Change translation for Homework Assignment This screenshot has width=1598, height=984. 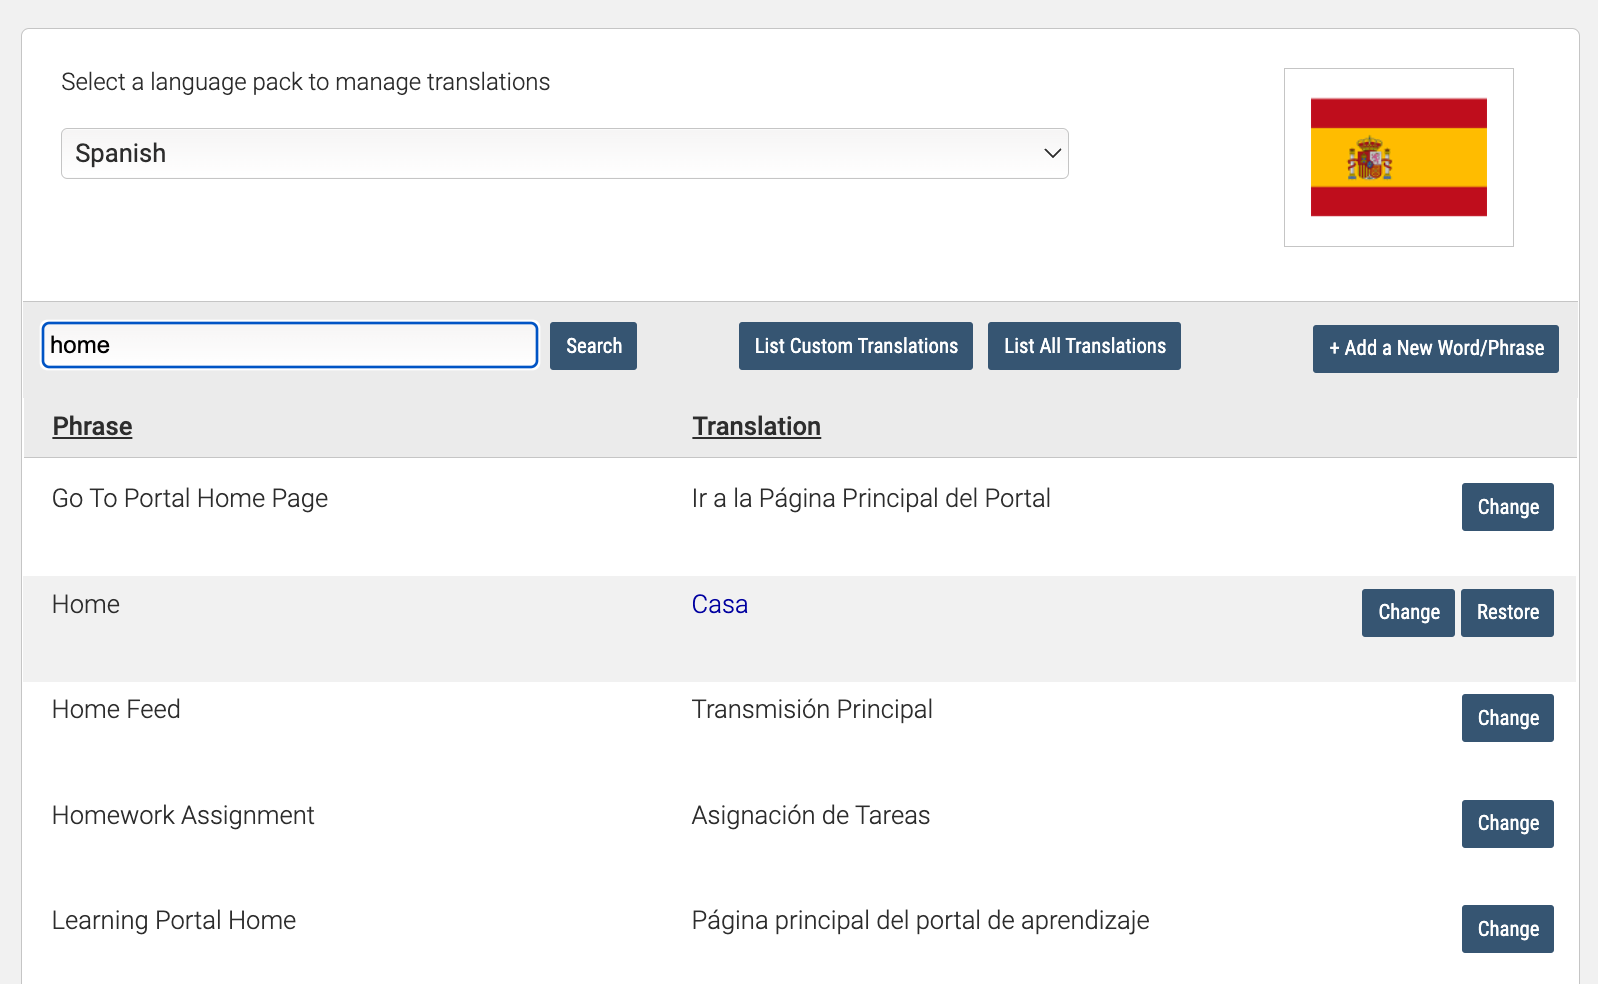[1507, 824]
